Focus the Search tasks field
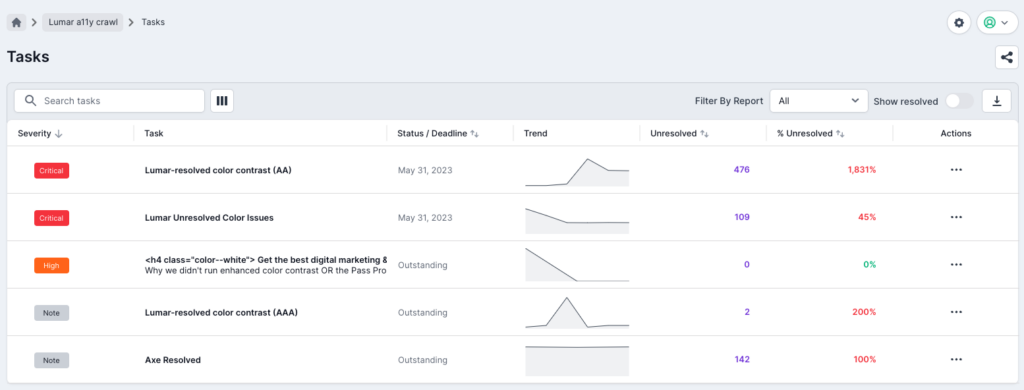The height and width of the screenshot is (390, 1024). click(109, 101)
